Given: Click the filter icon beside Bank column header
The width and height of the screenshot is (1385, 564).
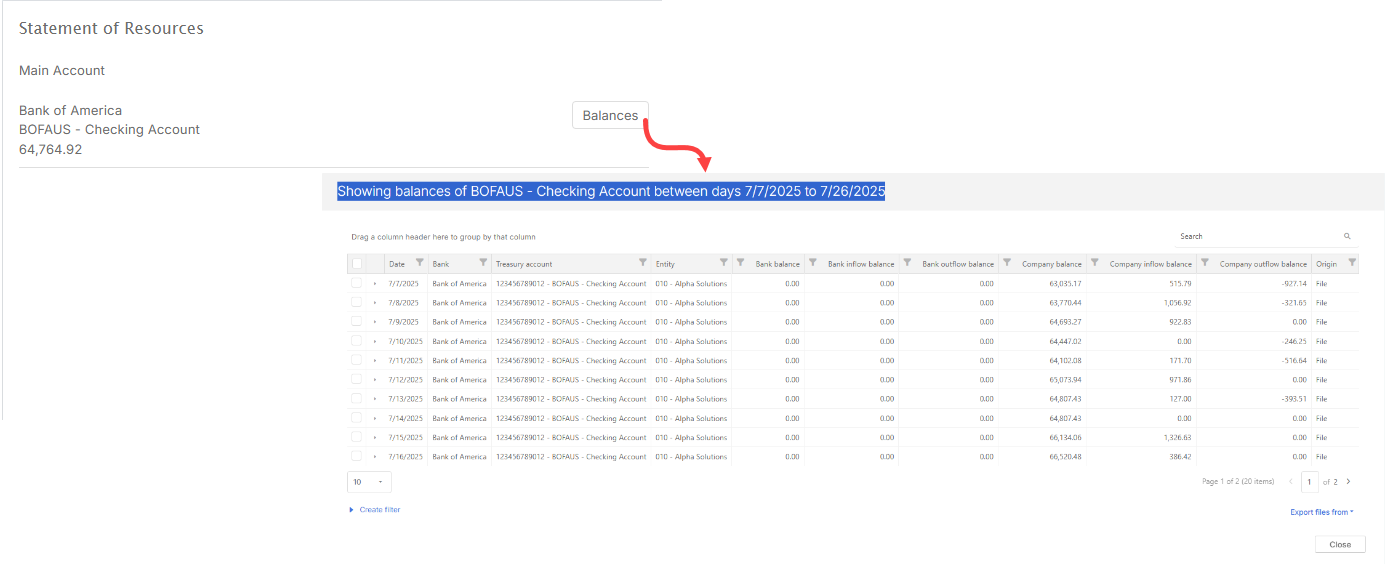Looking at the screenshot, I should 483,263.
